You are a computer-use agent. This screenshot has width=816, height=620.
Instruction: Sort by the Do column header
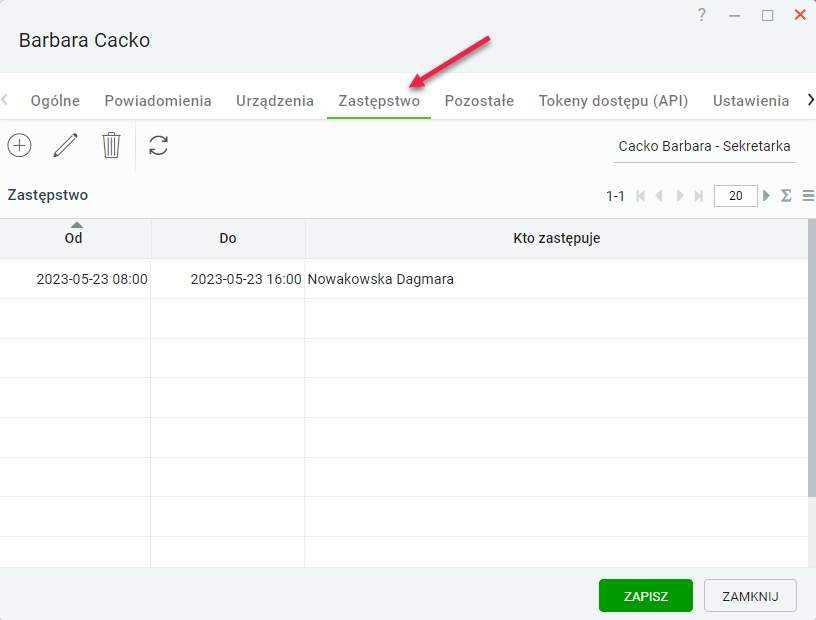pos(228,238)
